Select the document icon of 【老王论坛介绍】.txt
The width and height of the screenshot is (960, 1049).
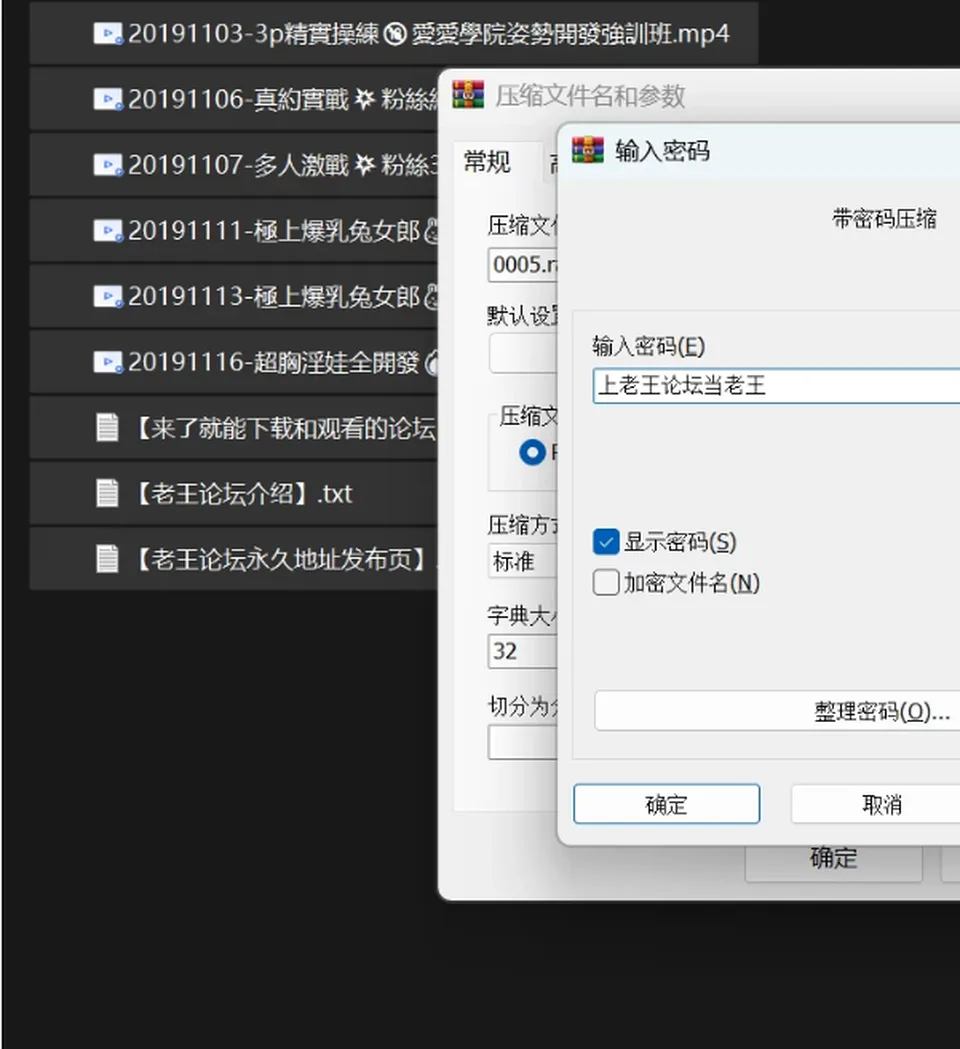[107, 494]
